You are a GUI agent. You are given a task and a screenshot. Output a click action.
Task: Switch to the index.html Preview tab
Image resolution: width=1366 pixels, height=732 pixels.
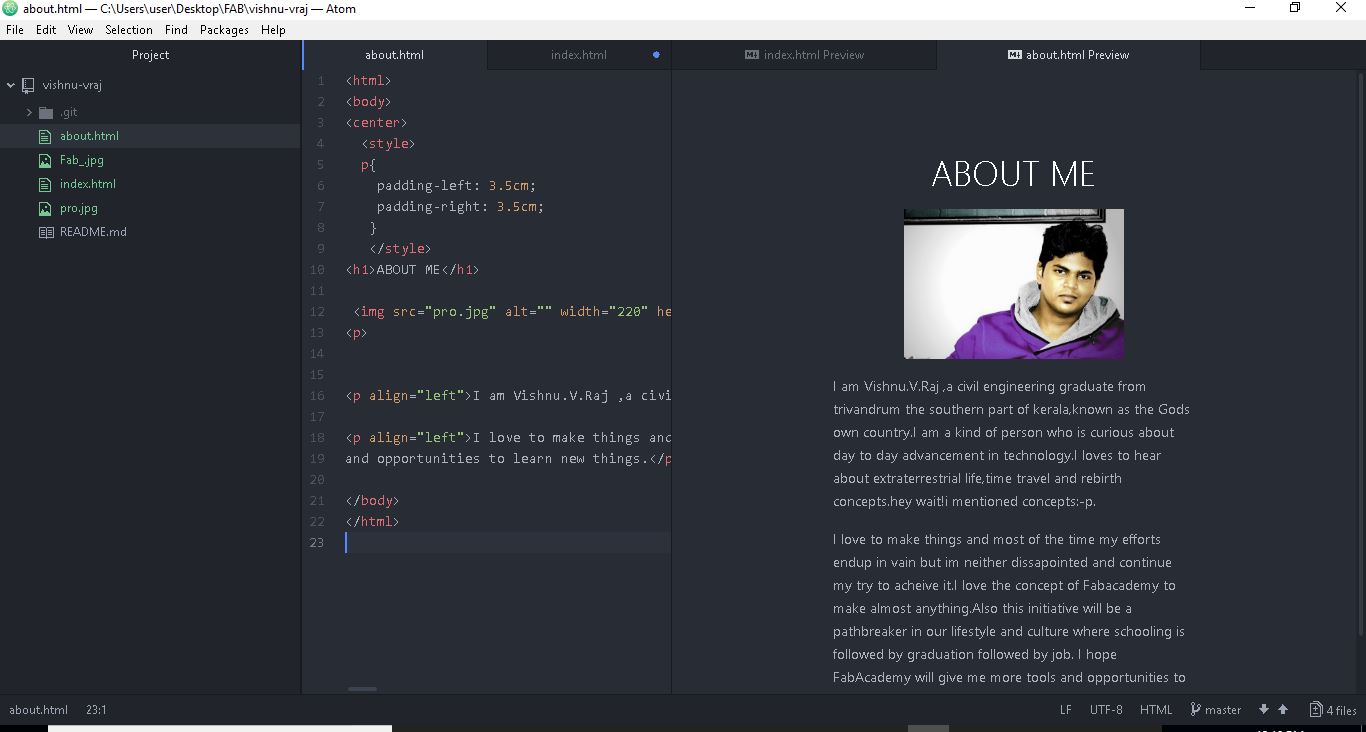pyautogui.click(x=804, y=55)
